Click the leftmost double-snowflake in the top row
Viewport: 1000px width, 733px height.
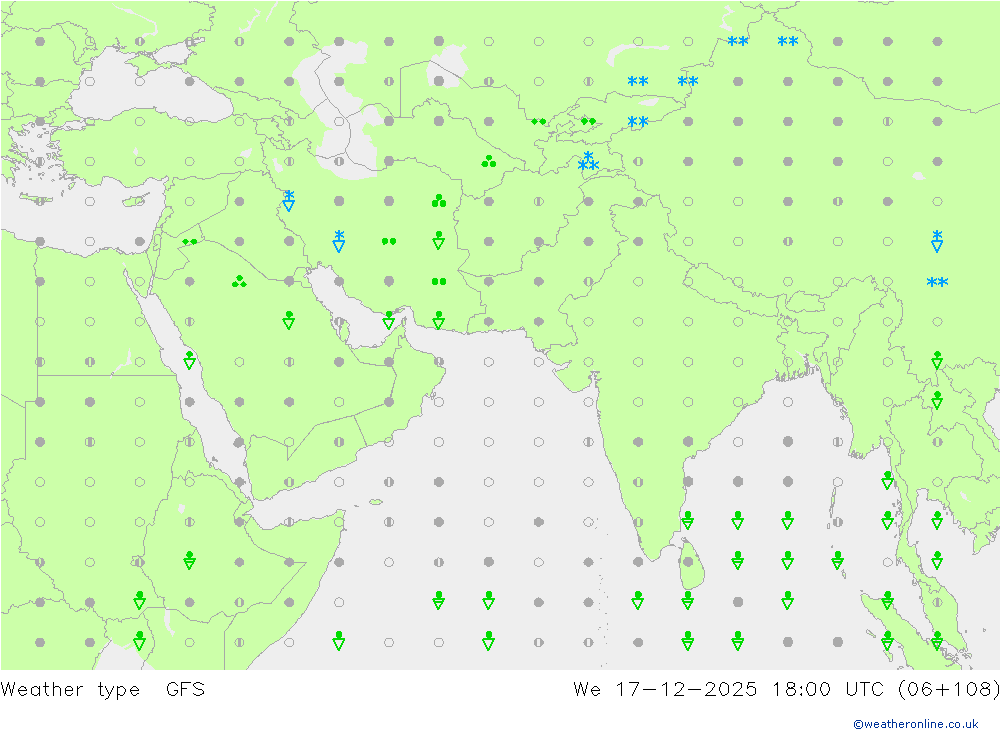(738, 41)
